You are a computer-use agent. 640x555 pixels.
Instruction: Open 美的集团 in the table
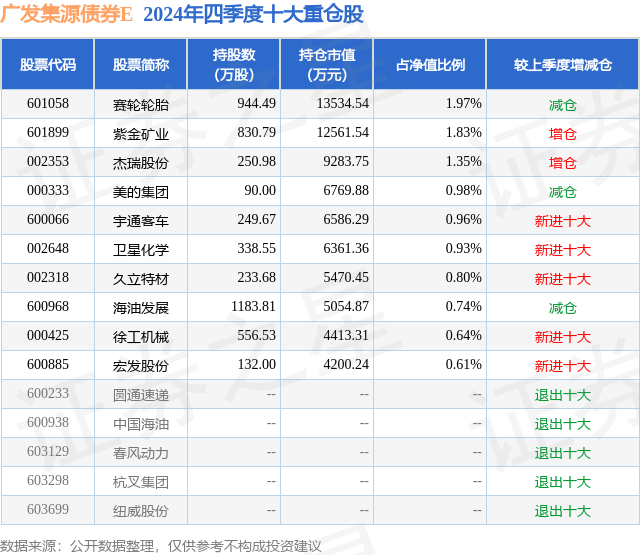click(x=141, y=192)
